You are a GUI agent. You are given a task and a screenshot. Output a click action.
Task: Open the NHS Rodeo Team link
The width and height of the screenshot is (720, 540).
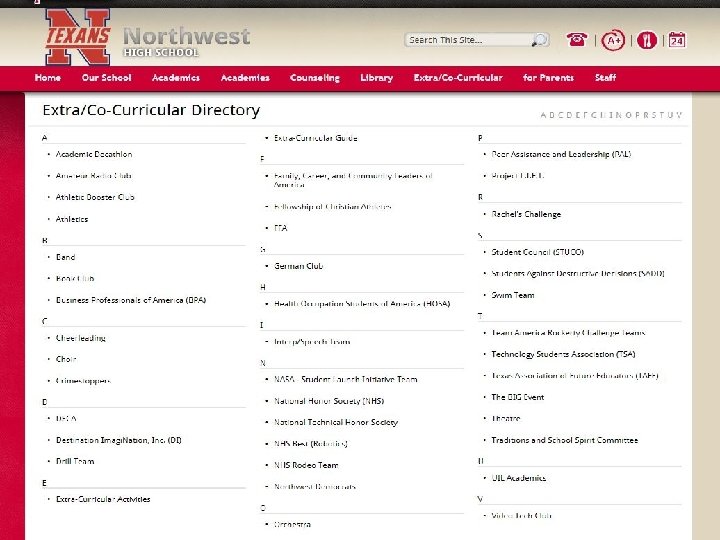pos(306,465)
